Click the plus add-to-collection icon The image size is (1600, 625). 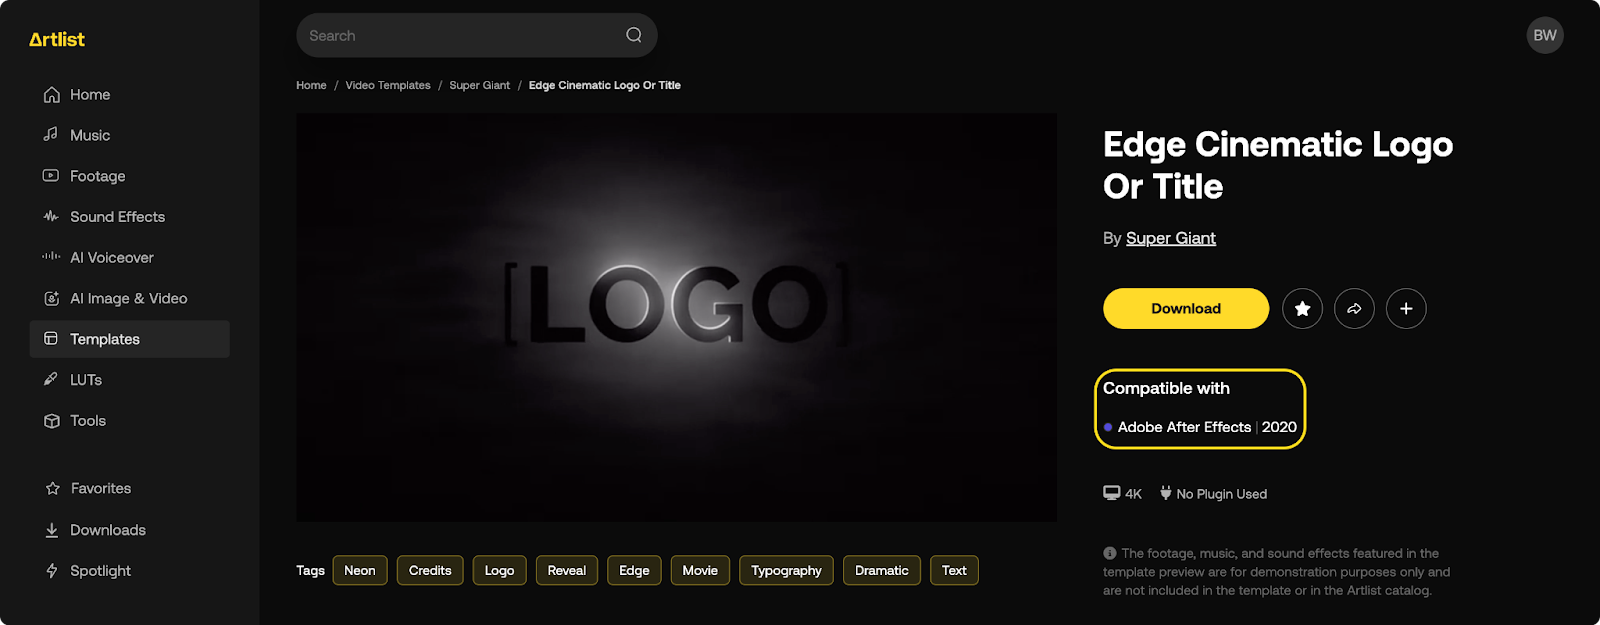pyautogui.click(x=1406, y=309)
